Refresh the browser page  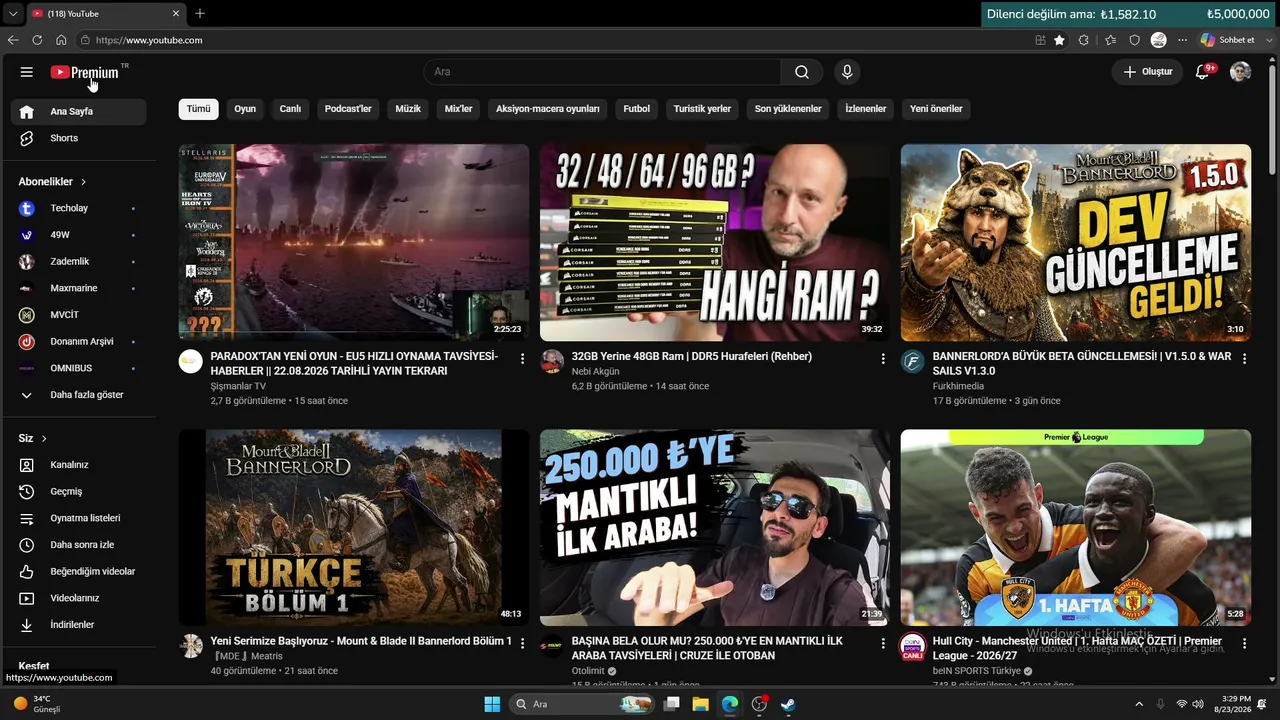pos(37,40)
